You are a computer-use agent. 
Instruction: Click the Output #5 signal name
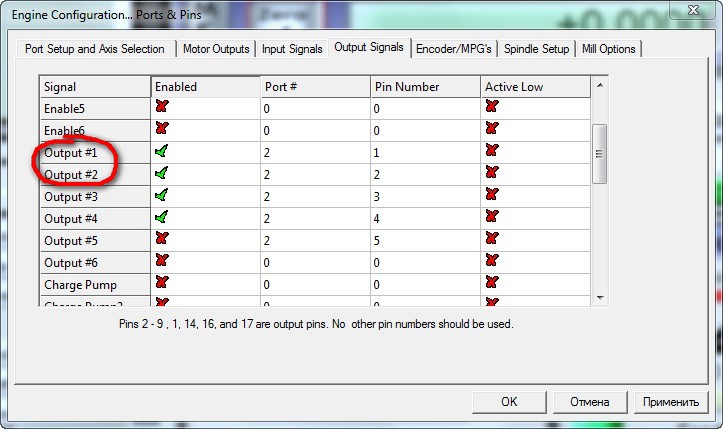point(71,241)
